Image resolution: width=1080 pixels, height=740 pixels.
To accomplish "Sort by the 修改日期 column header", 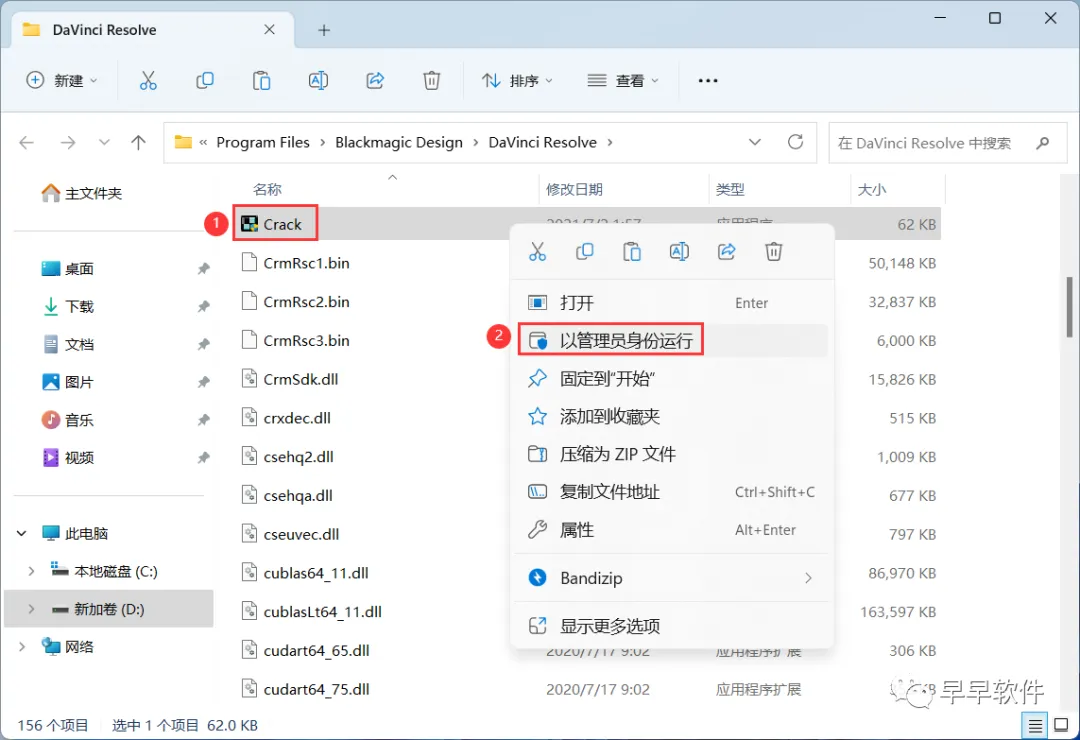I will point(574,189).
